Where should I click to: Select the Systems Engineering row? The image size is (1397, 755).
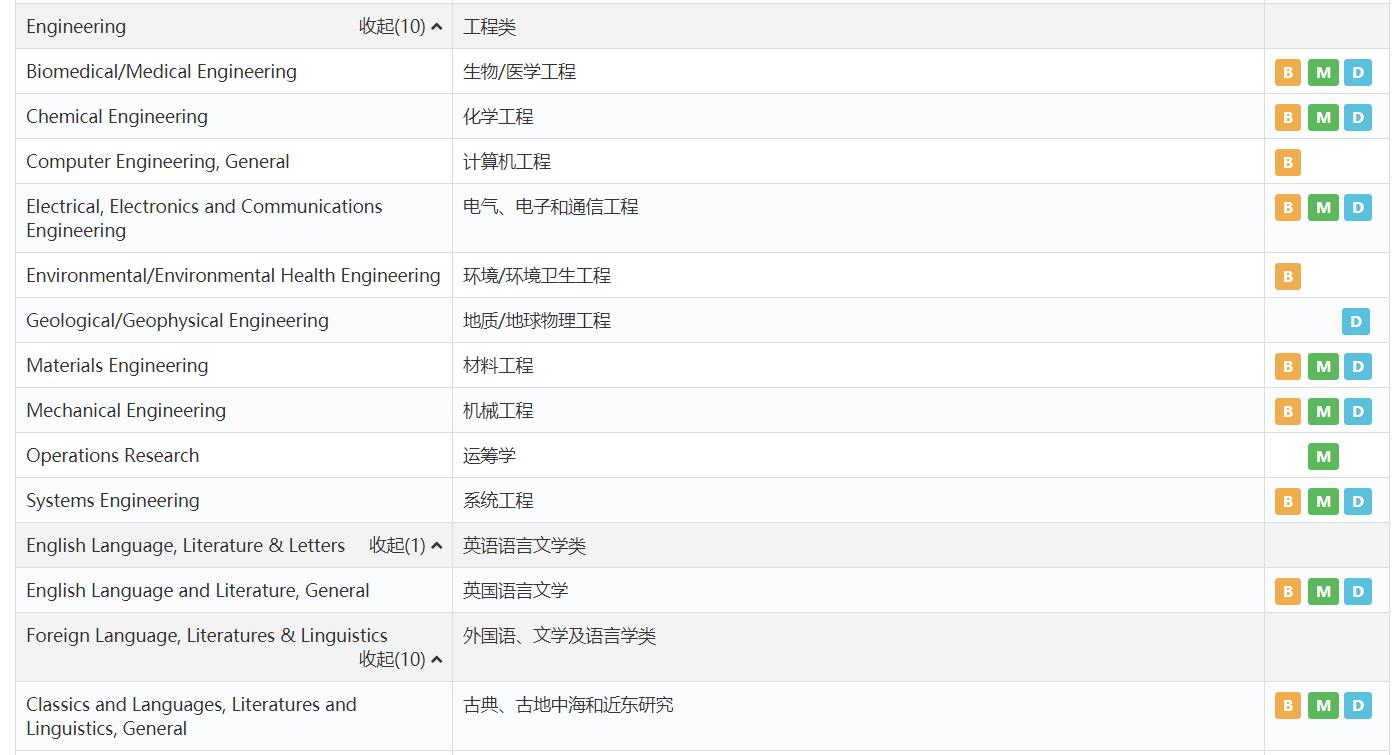(x=113, y=501)
